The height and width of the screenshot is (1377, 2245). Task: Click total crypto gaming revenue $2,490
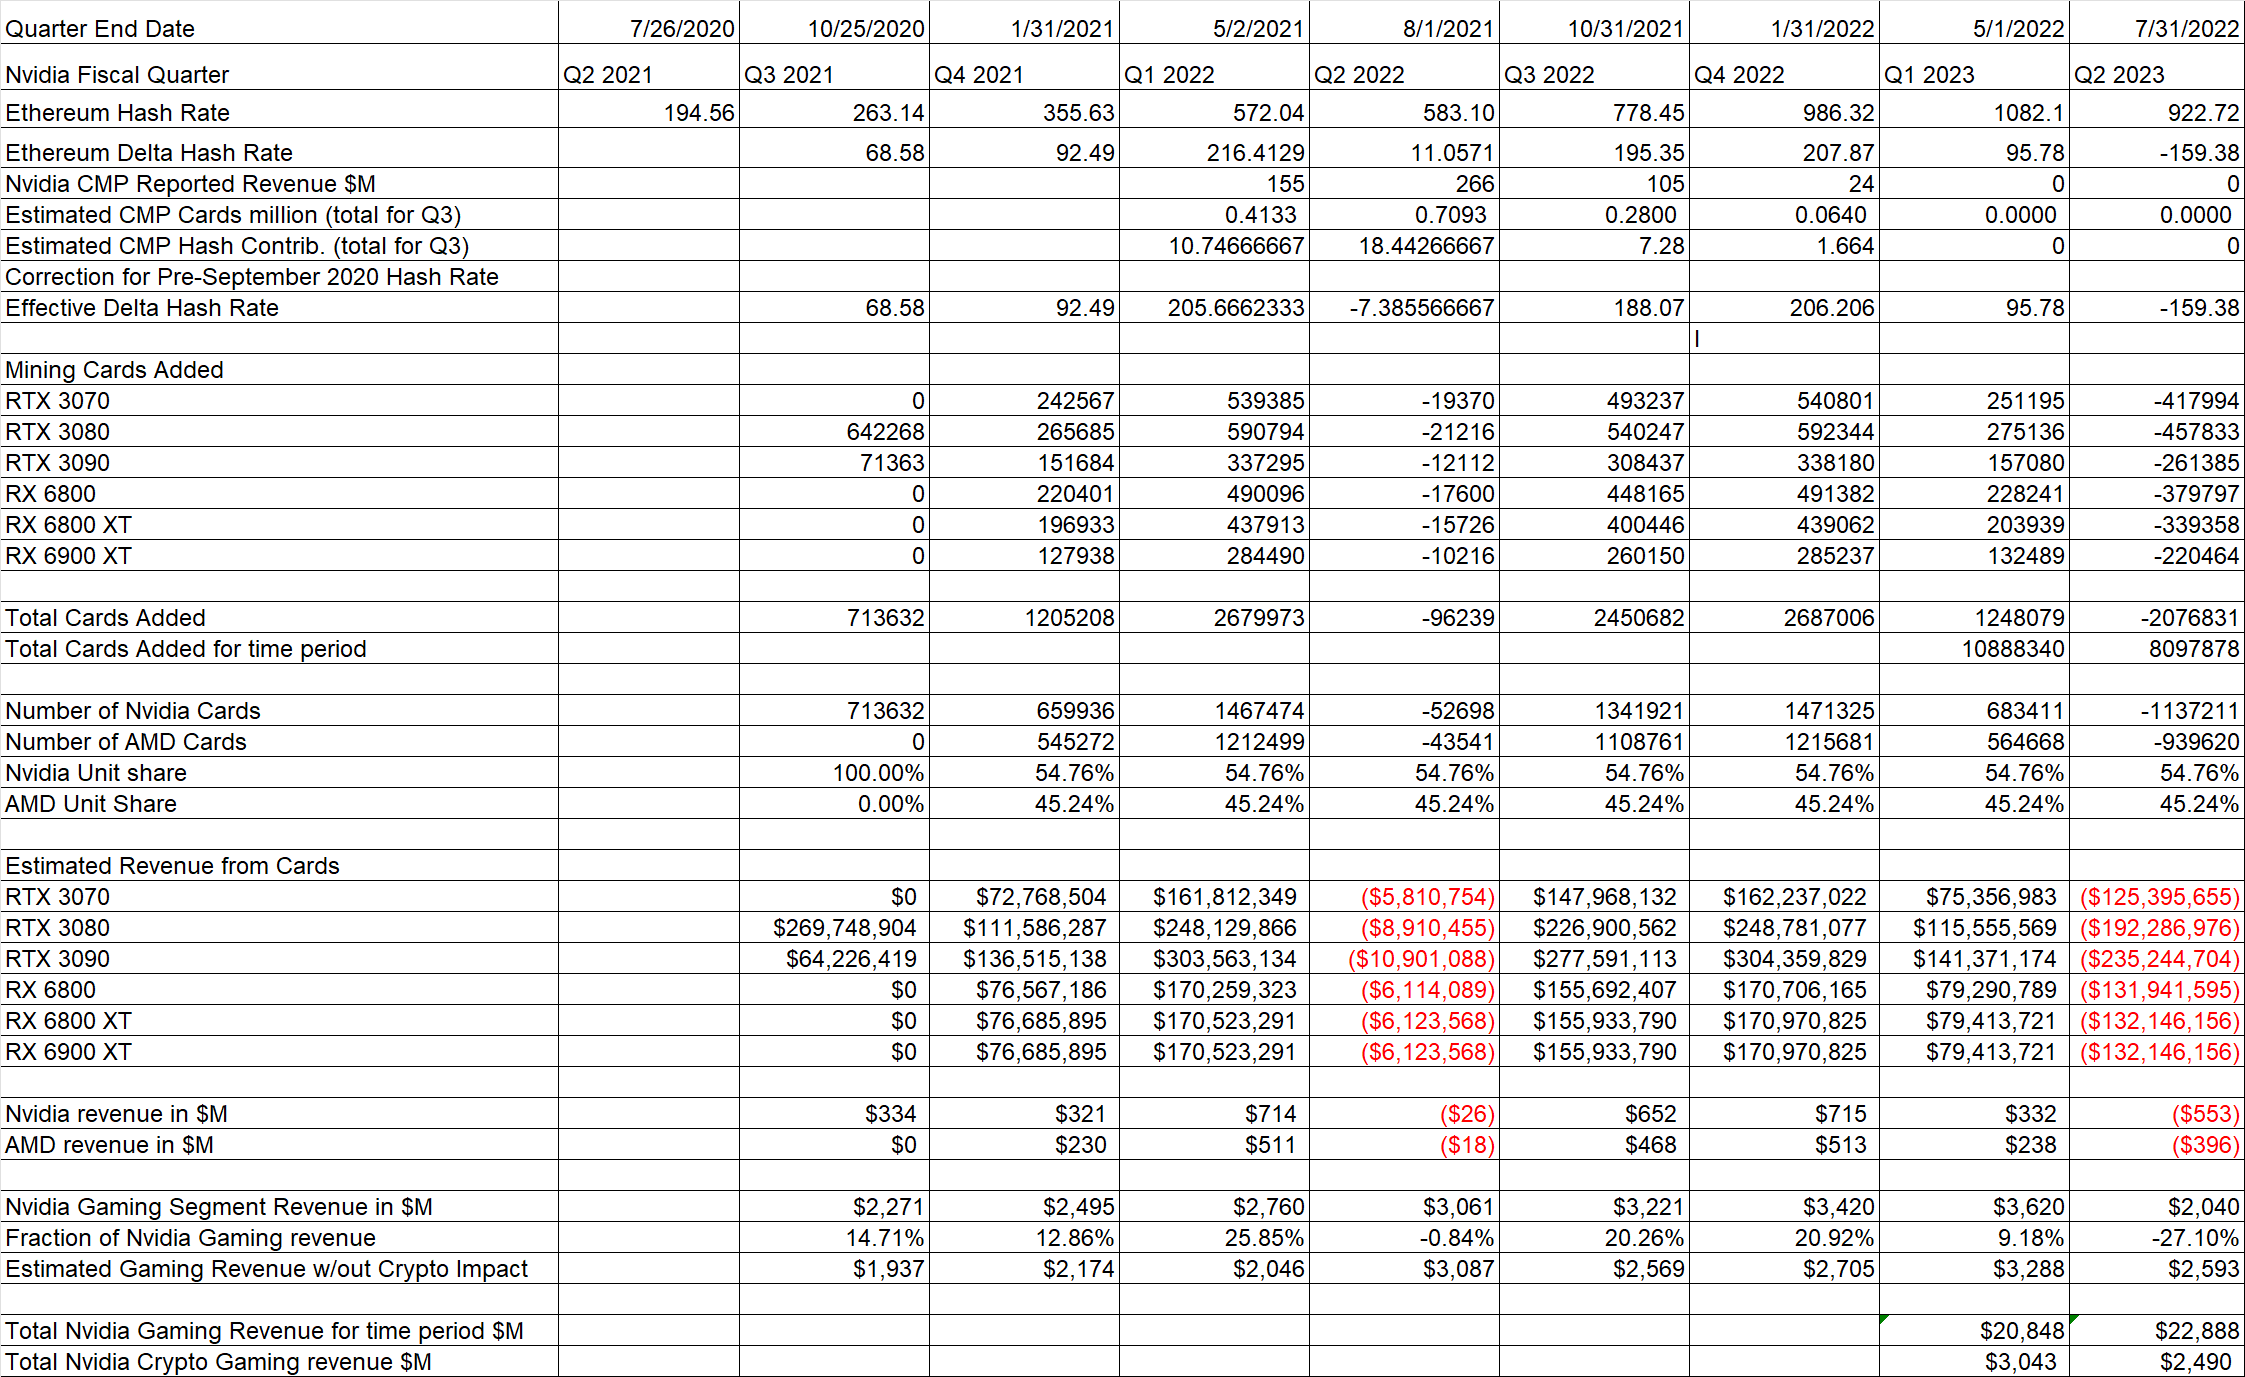pyautogui.click(x=2157, y=1361)
